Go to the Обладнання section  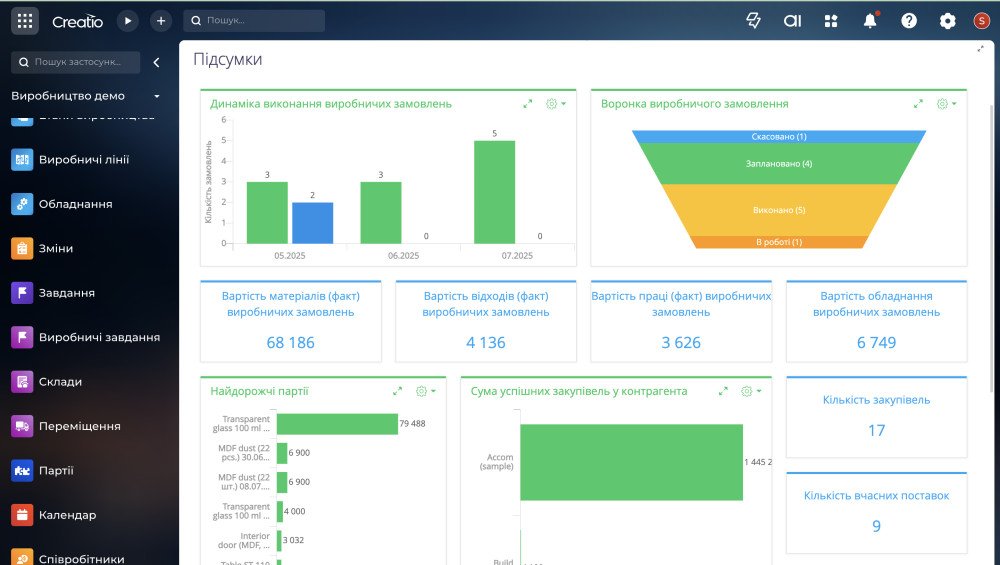75,204
